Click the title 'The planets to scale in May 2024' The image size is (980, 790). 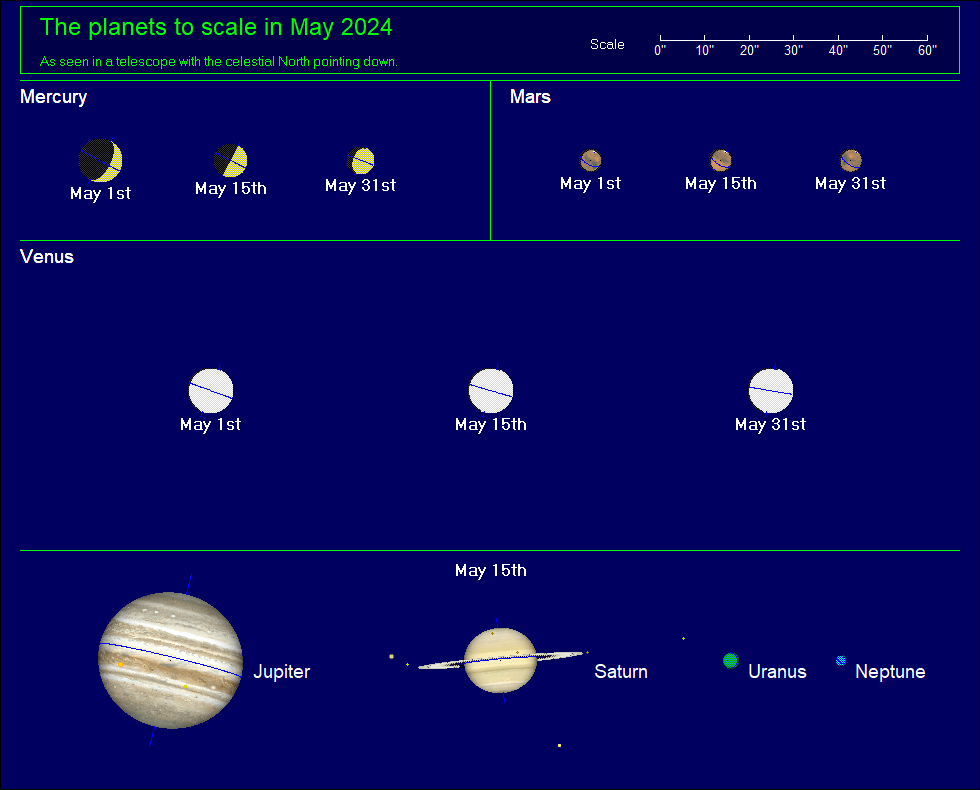[x=216, y=28]
